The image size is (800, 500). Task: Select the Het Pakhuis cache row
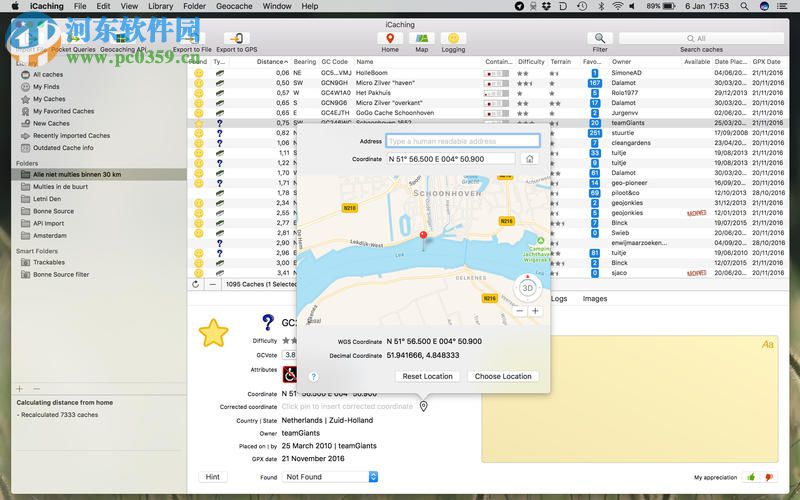[488, 93]
